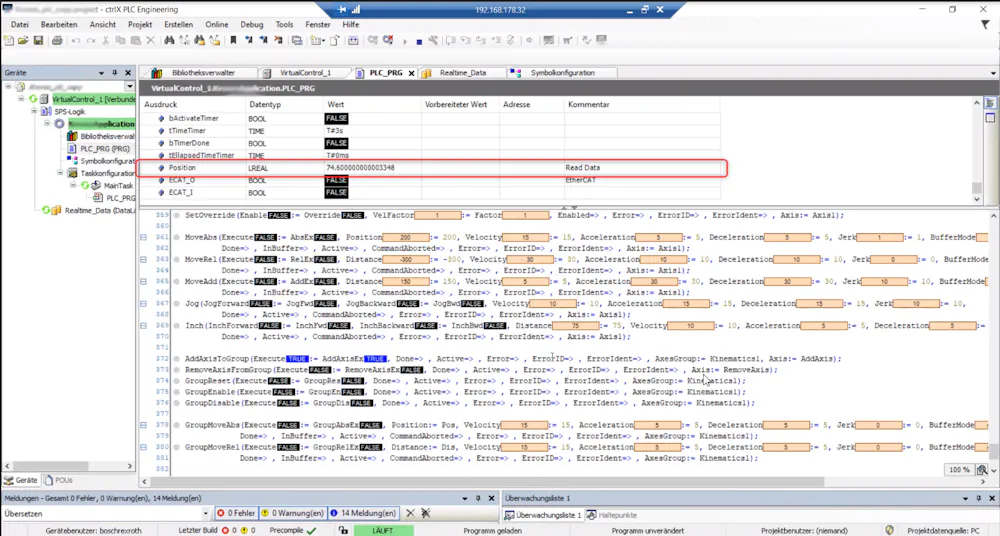Toggle breakpoint circle on line 359
Screen dimensions: 1000x536
click(177, 216)
